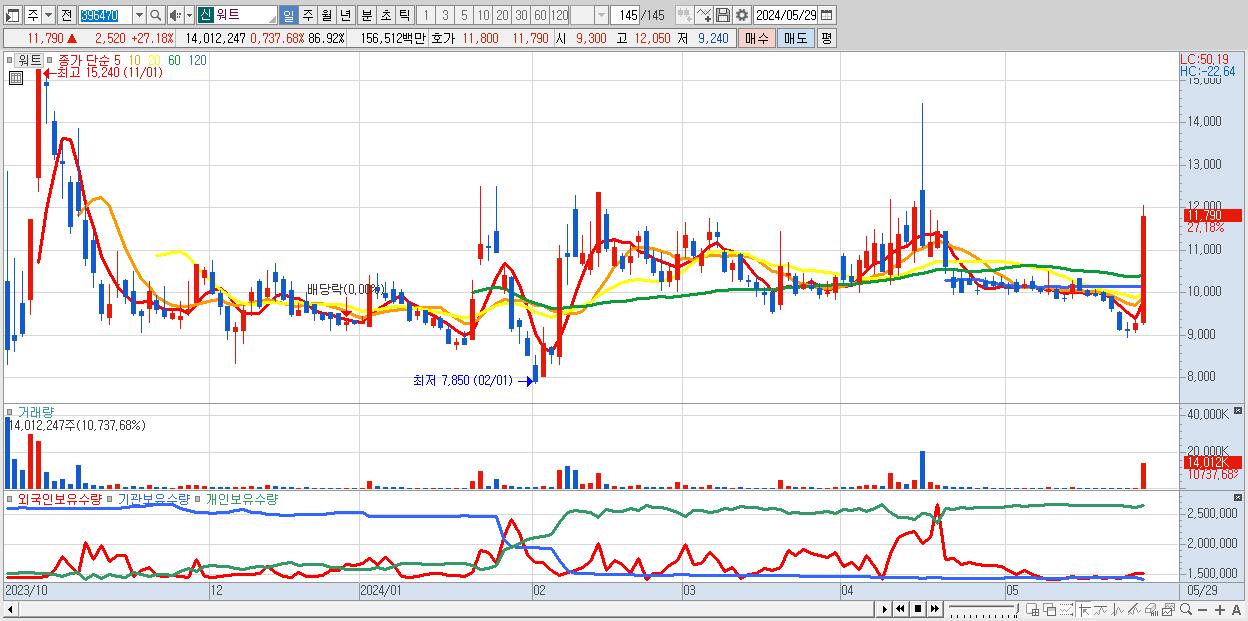The width and height of the screenshot is (1248, 621).
Task: Click the crosshair cursor tool icon
Action: click(1084, 609)
